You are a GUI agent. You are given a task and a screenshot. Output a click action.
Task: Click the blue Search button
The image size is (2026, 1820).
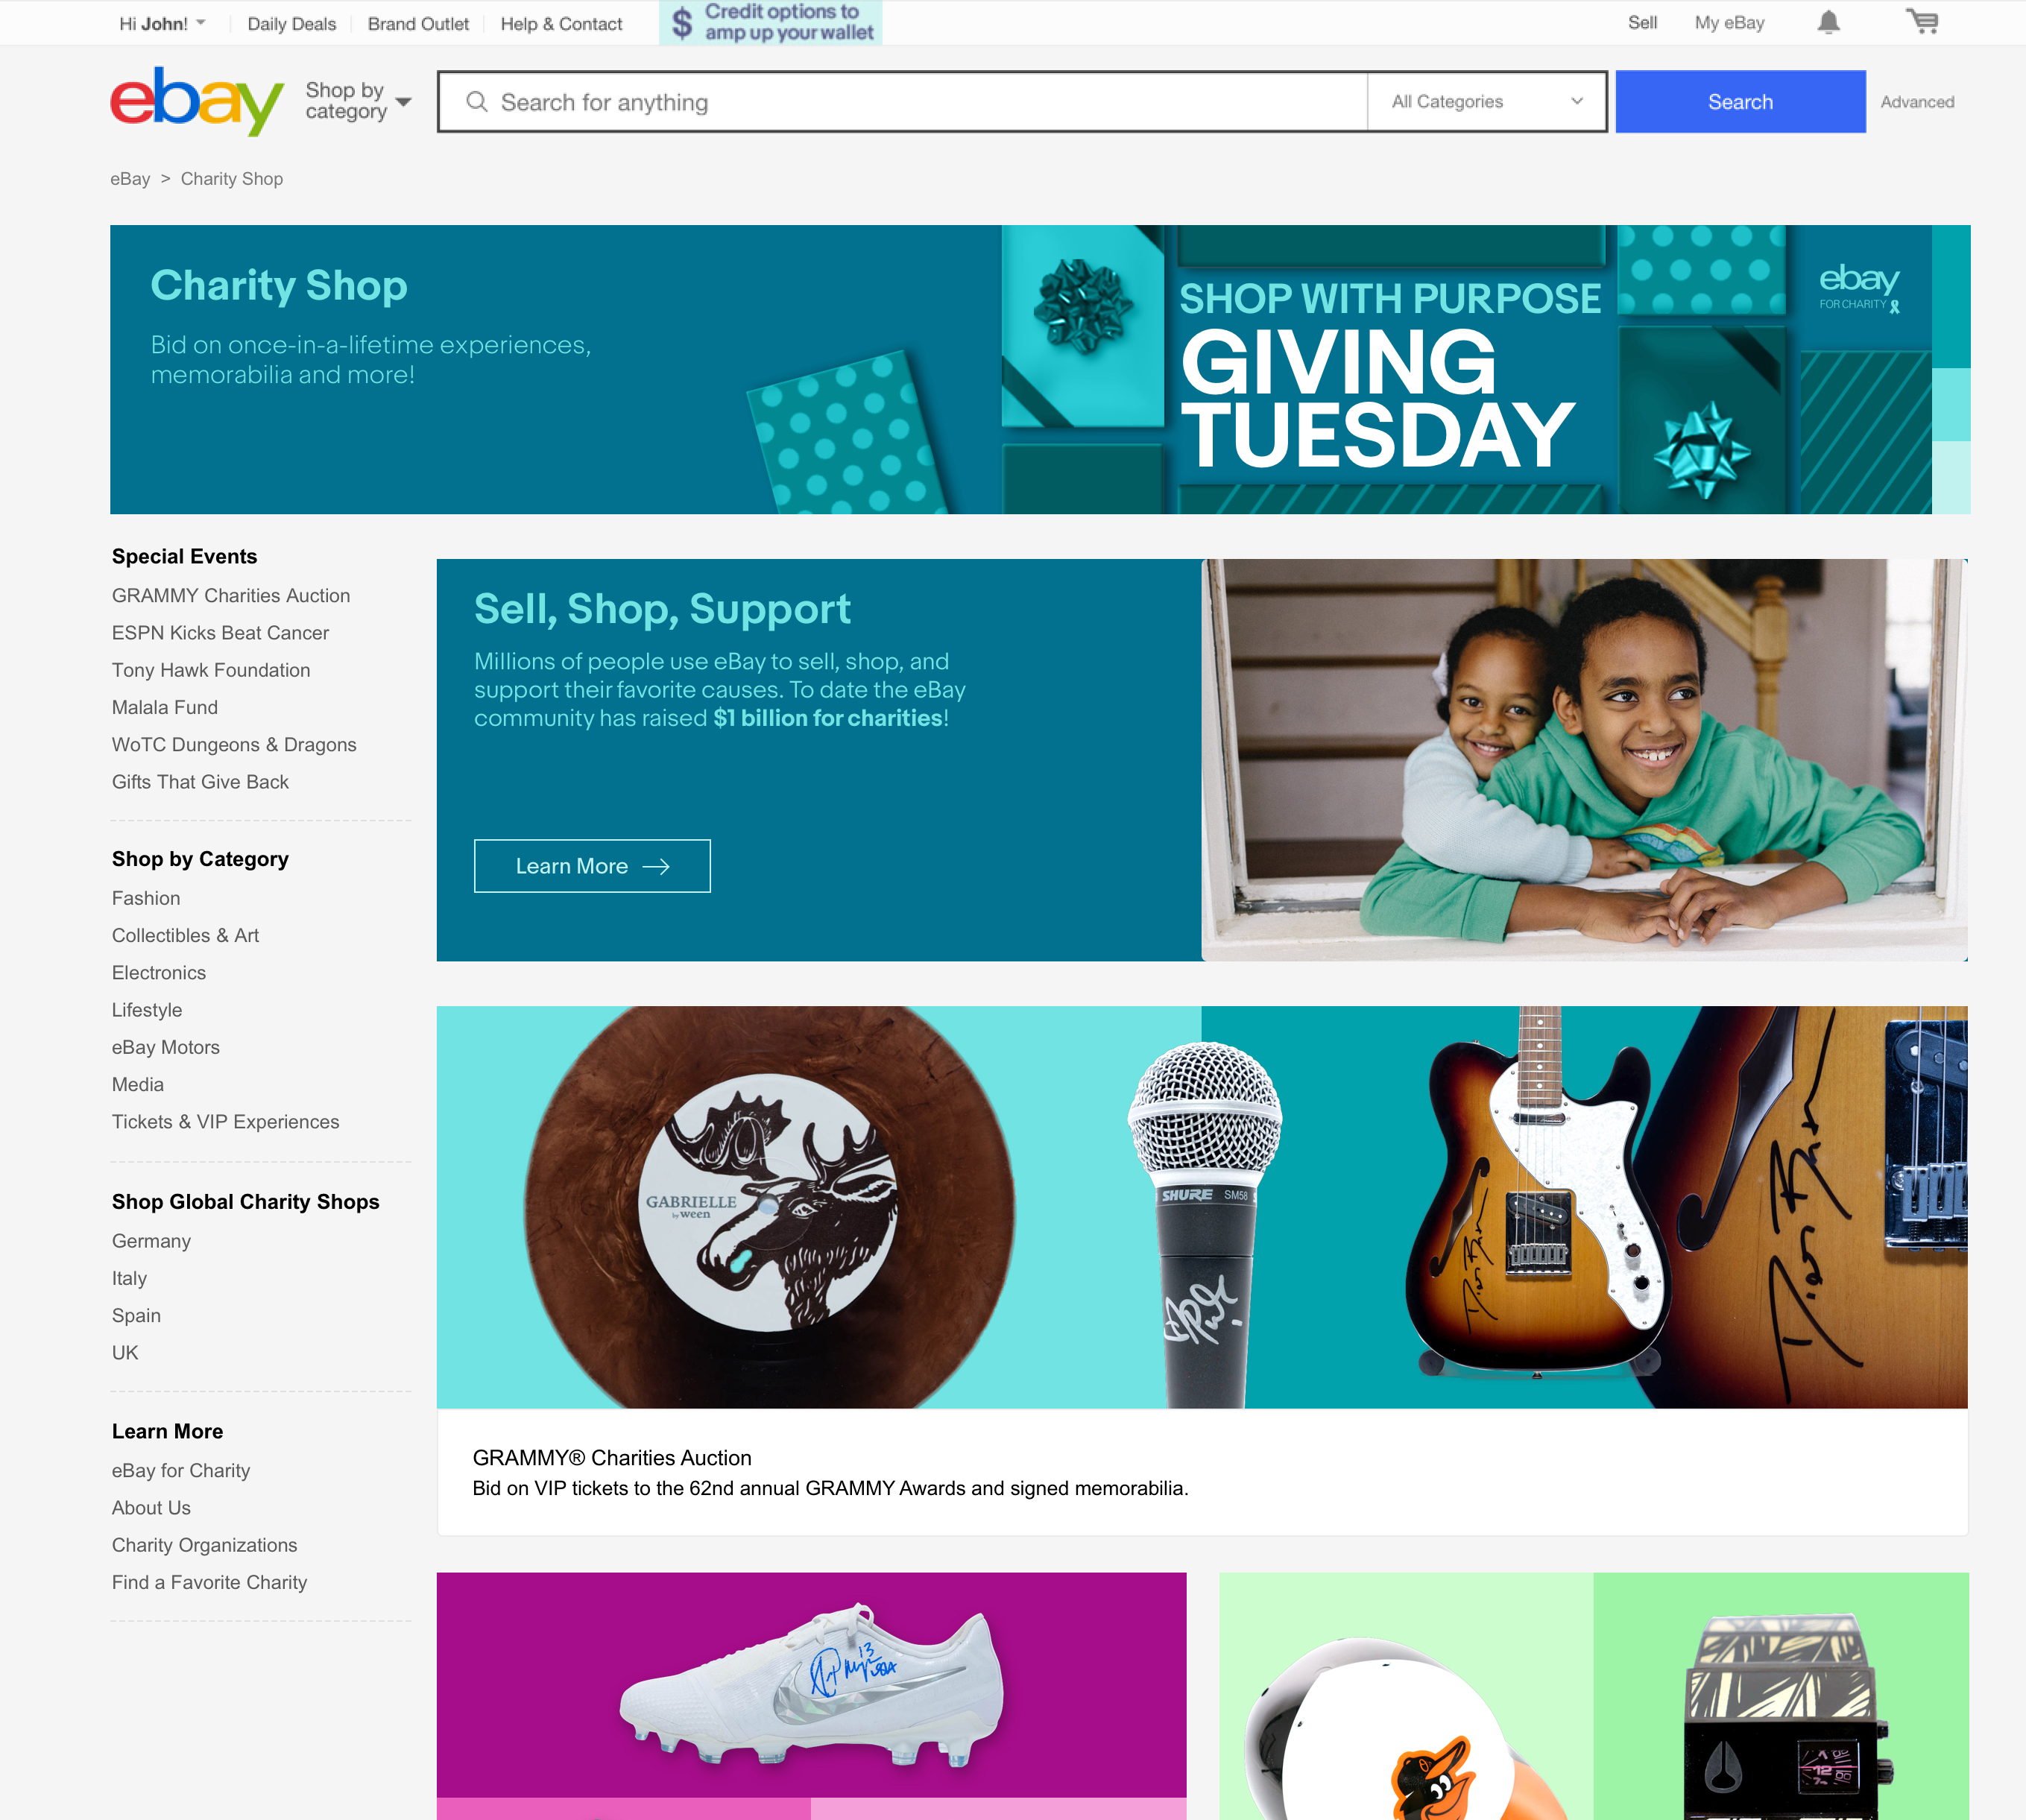tap(1740, 101)
